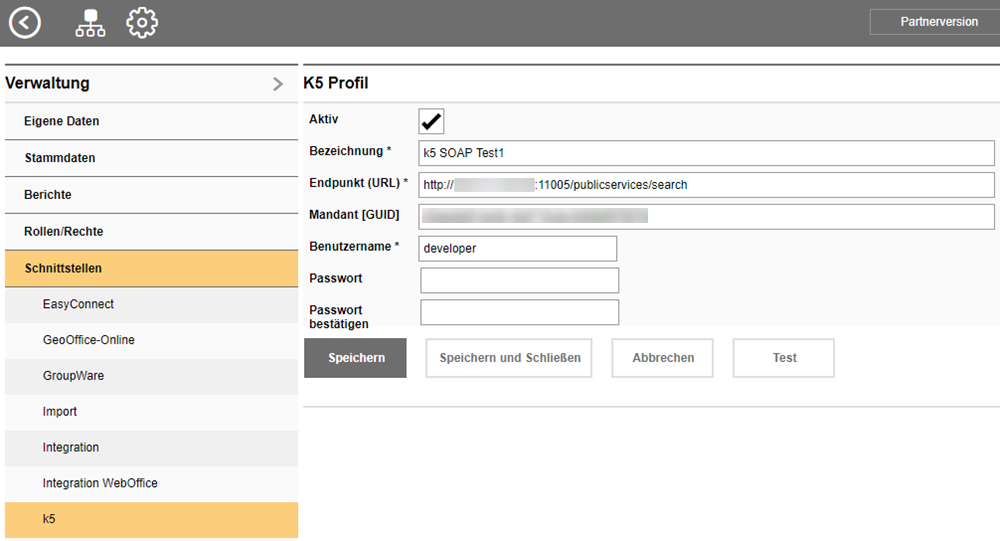The height and width of the screenshot is (541, 1000).
Task: Open the Berichte section
Action: pos(48,195)
